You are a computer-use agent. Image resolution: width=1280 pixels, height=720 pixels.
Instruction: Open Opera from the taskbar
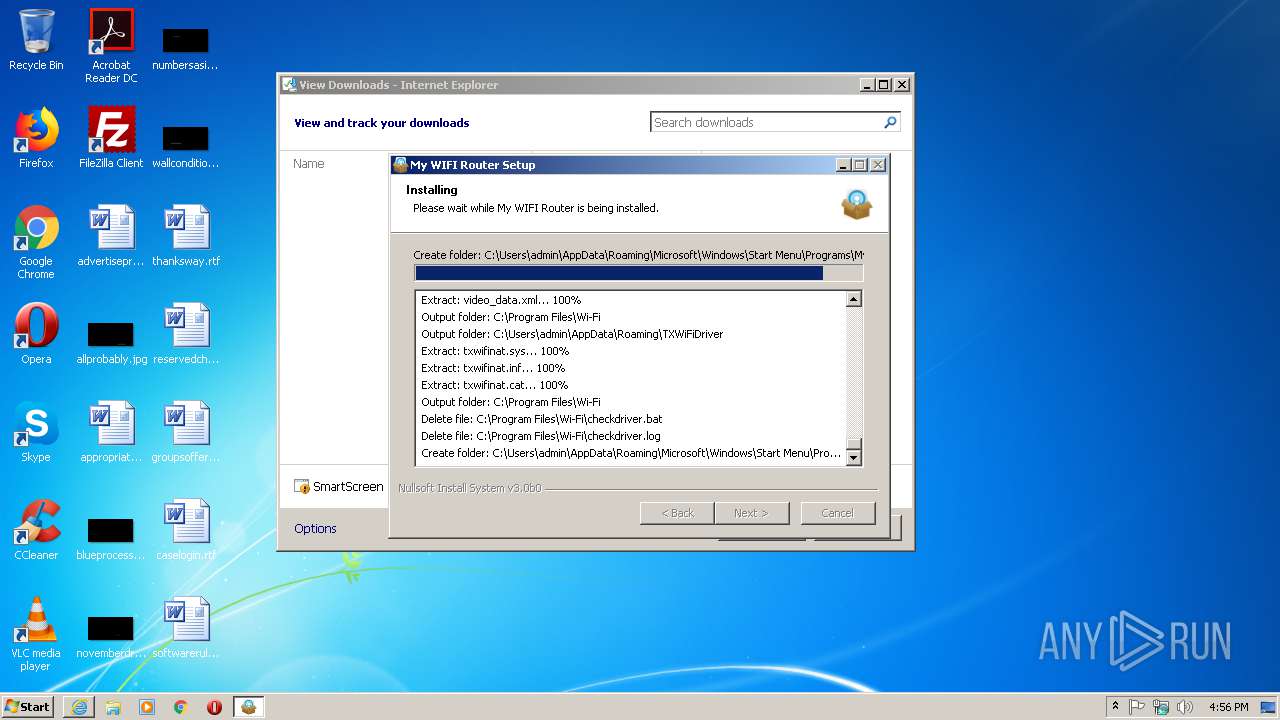tap(214, 707)
